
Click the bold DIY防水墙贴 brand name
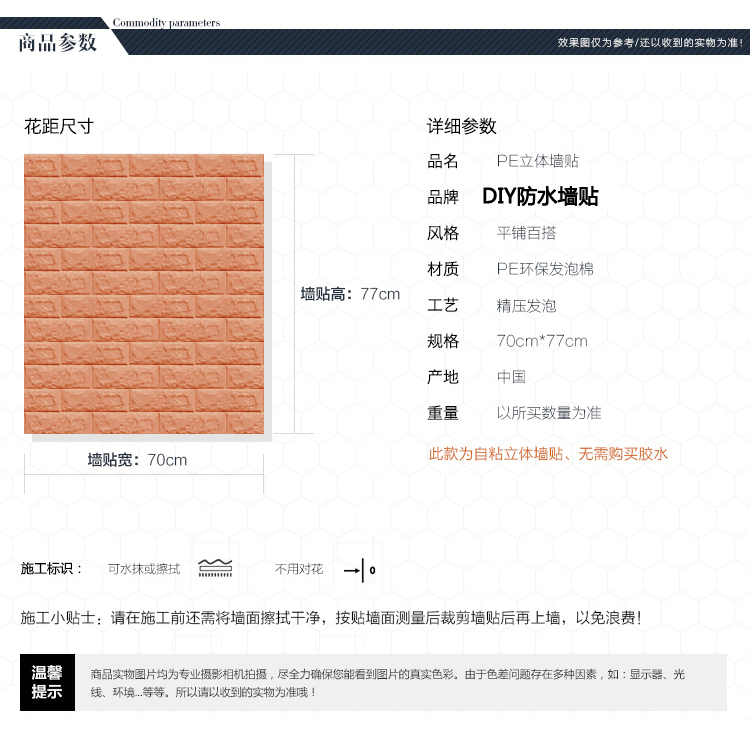(540, 197)
